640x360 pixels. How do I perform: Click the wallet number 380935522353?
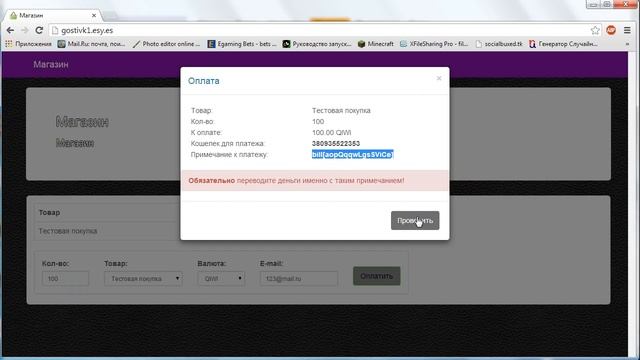click(x=336, y=143)
